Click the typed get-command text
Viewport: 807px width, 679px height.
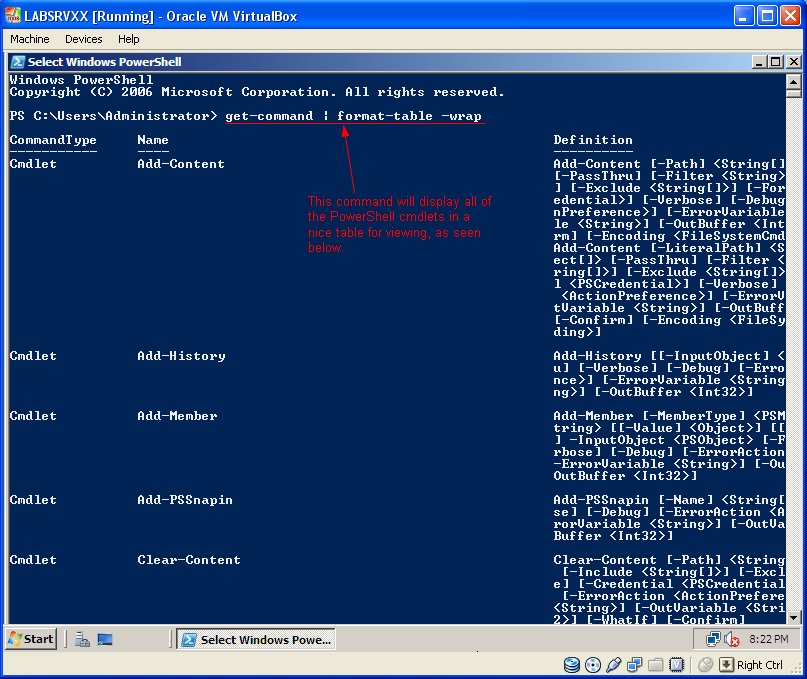(x=269, y=116)
